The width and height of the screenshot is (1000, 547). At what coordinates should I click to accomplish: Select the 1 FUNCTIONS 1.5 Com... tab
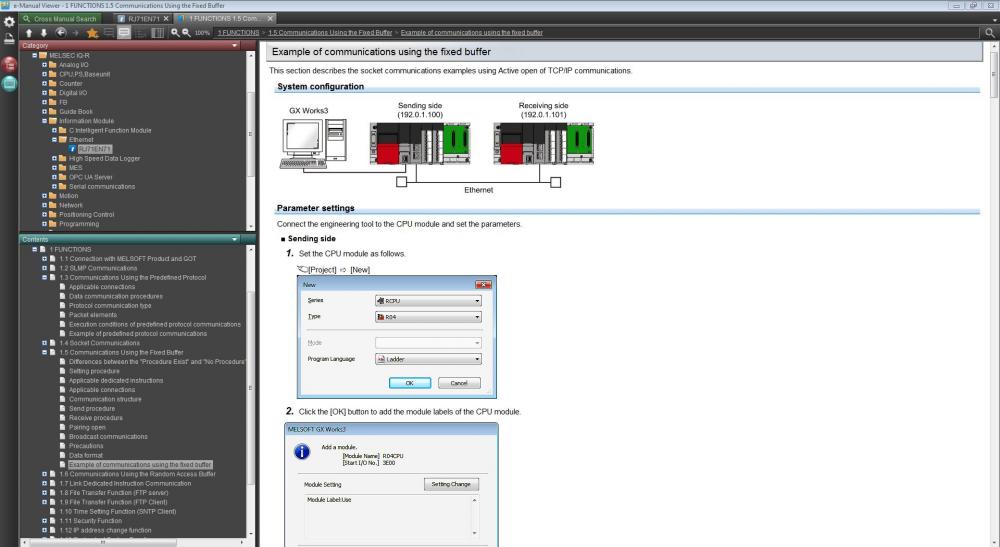point(223,19)
